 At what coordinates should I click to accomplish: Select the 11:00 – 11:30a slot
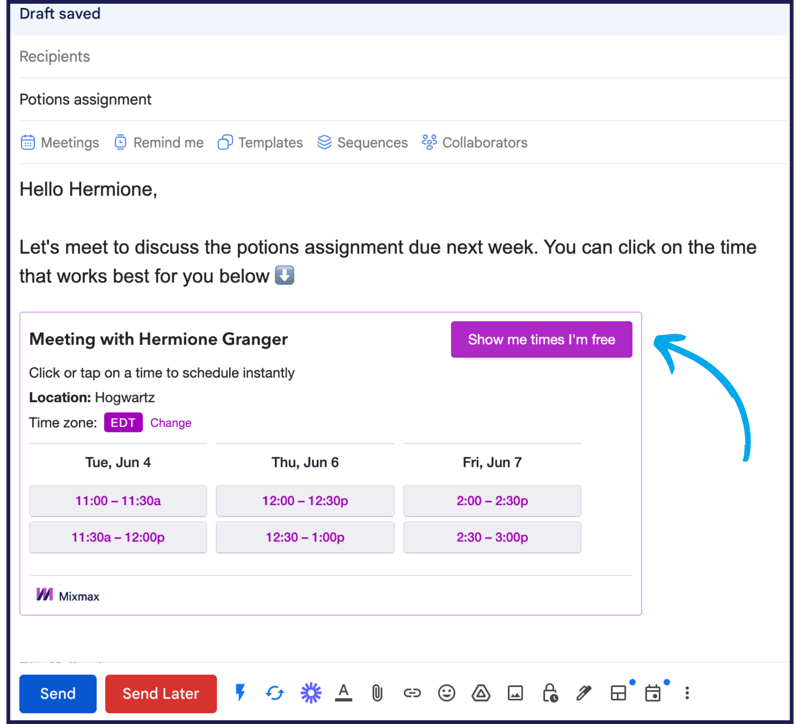(118, 501)
